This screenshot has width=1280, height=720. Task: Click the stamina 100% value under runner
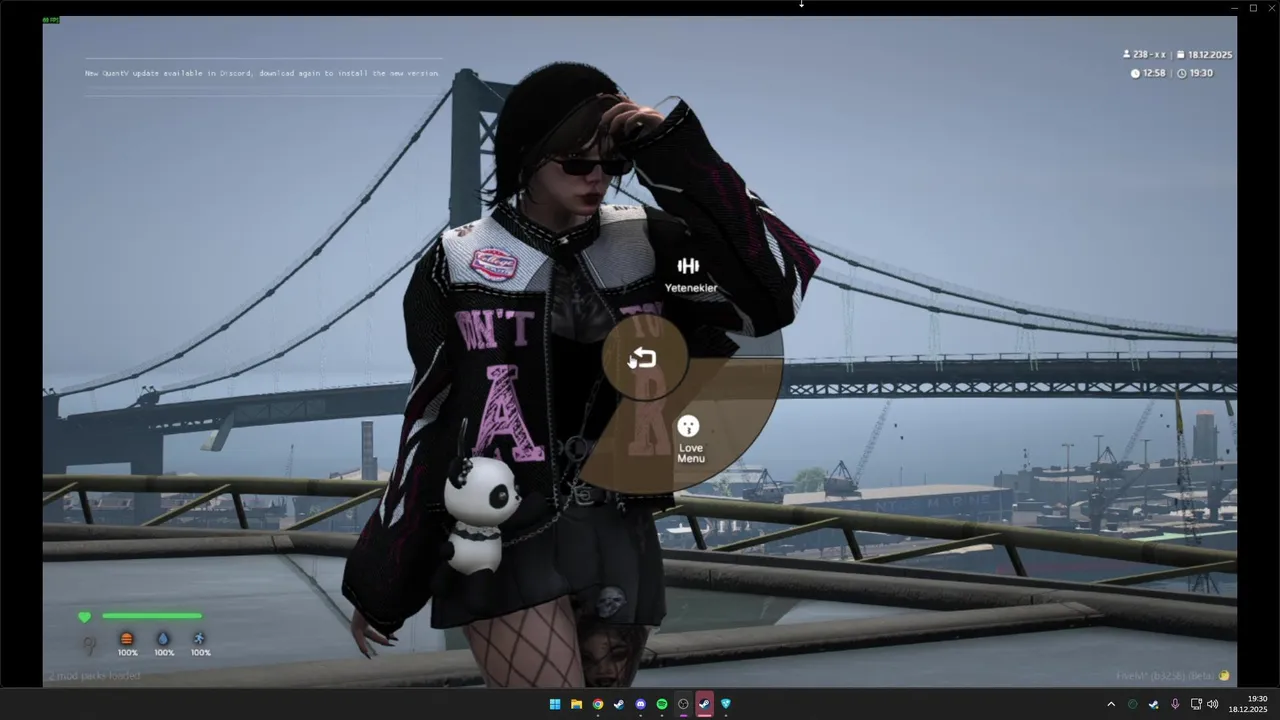pyautogui.click(x=201, y=653)
